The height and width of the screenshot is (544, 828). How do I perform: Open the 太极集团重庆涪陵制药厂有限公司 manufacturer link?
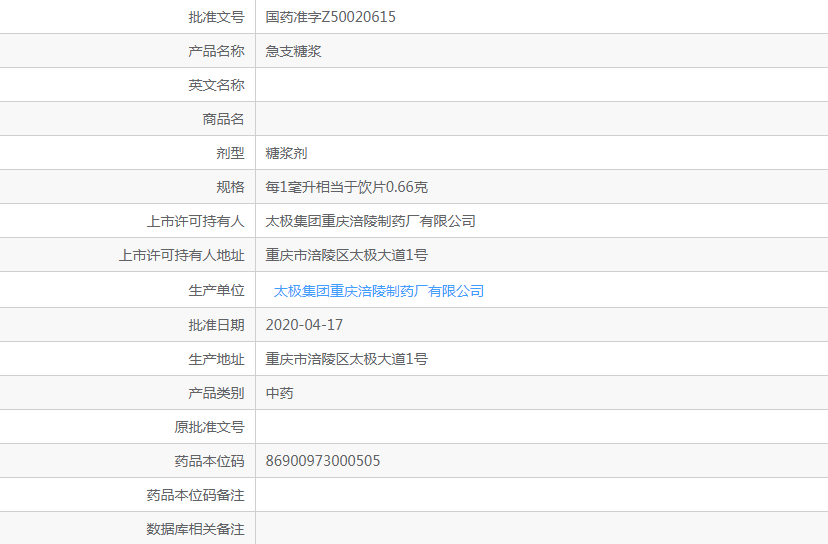click(379, 291)
